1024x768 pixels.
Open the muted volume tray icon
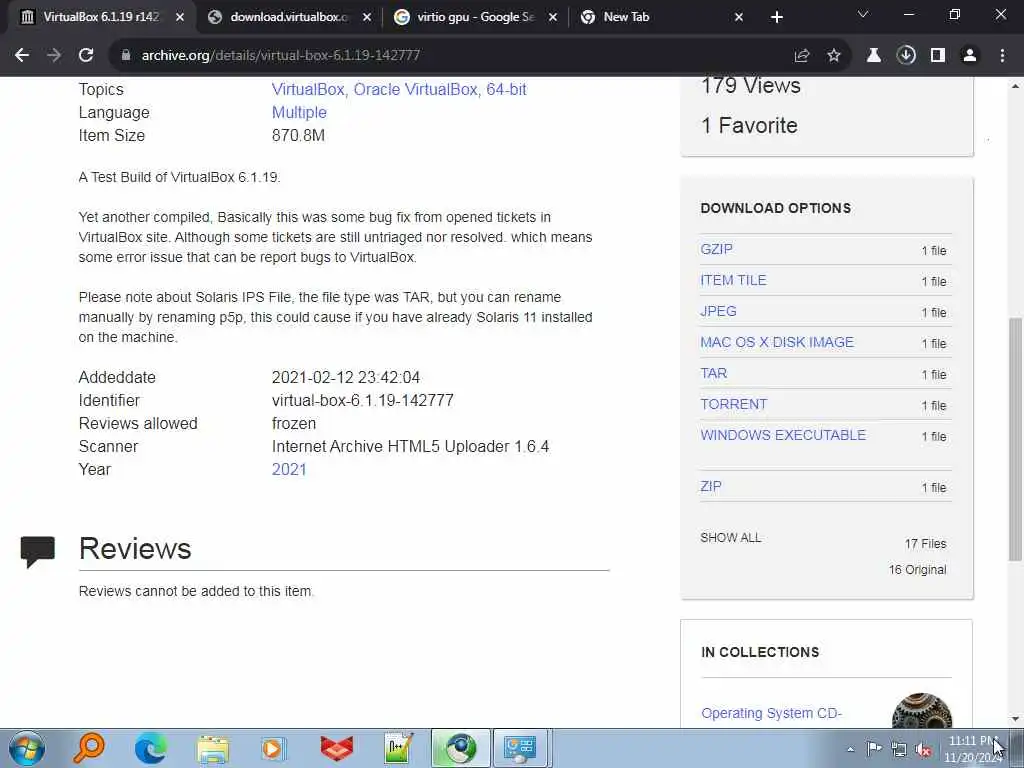point(923,749)
